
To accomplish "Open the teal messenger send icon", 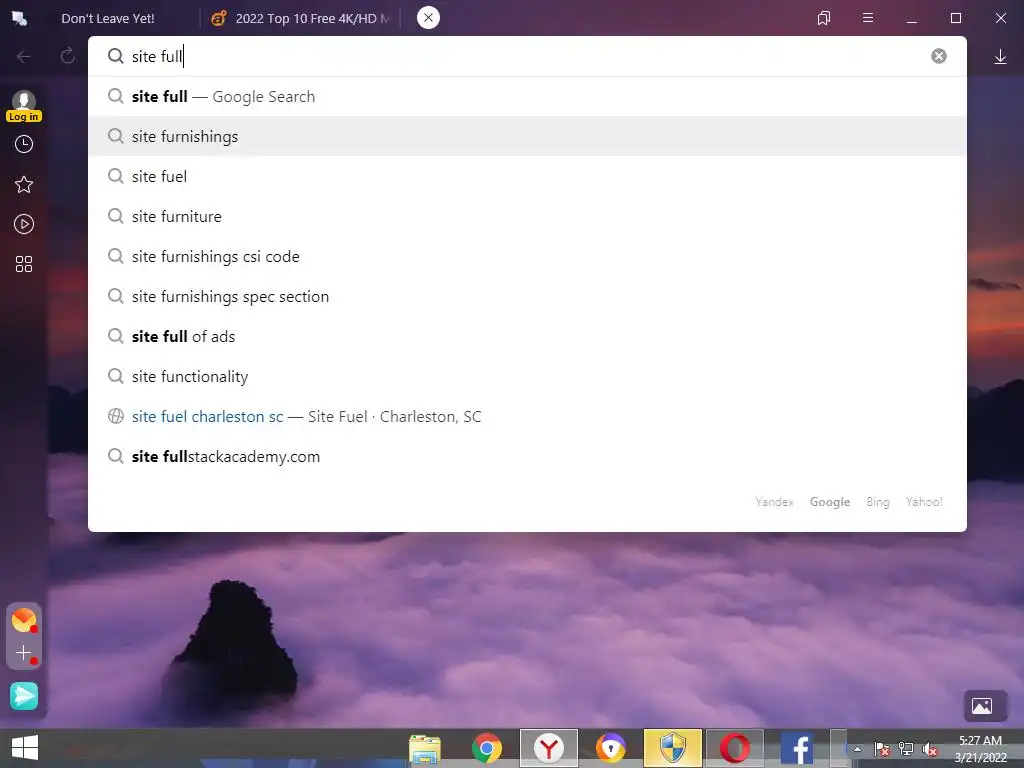I will point(24,696).
